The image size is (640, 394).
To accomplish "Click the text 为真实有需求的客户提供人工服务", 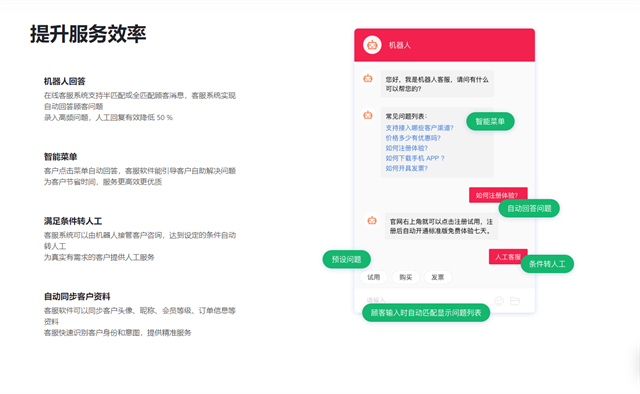I will coord(99,257).
